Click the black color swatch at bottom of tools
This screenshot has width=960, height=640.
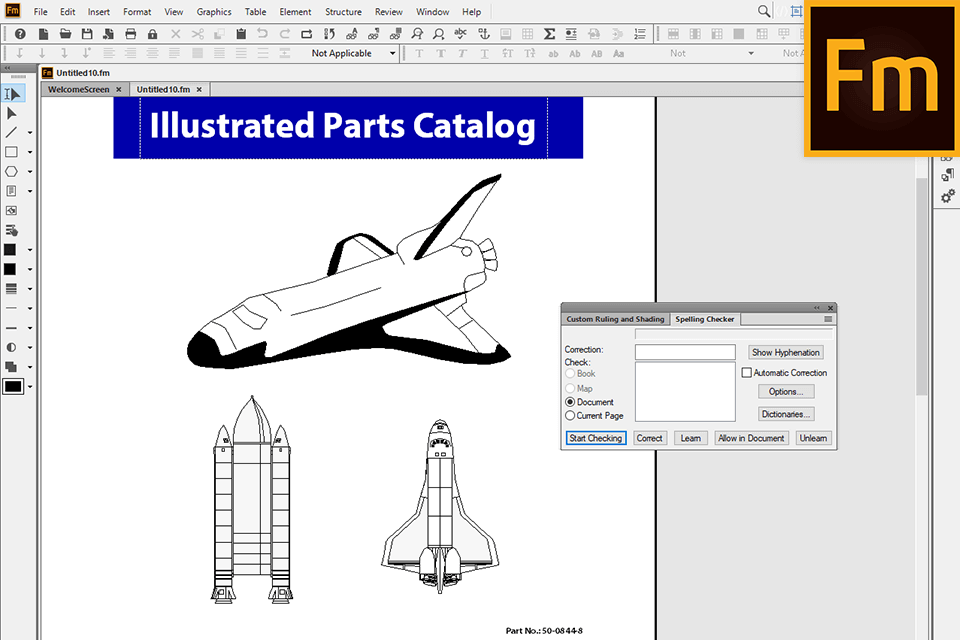coord(13,386)
